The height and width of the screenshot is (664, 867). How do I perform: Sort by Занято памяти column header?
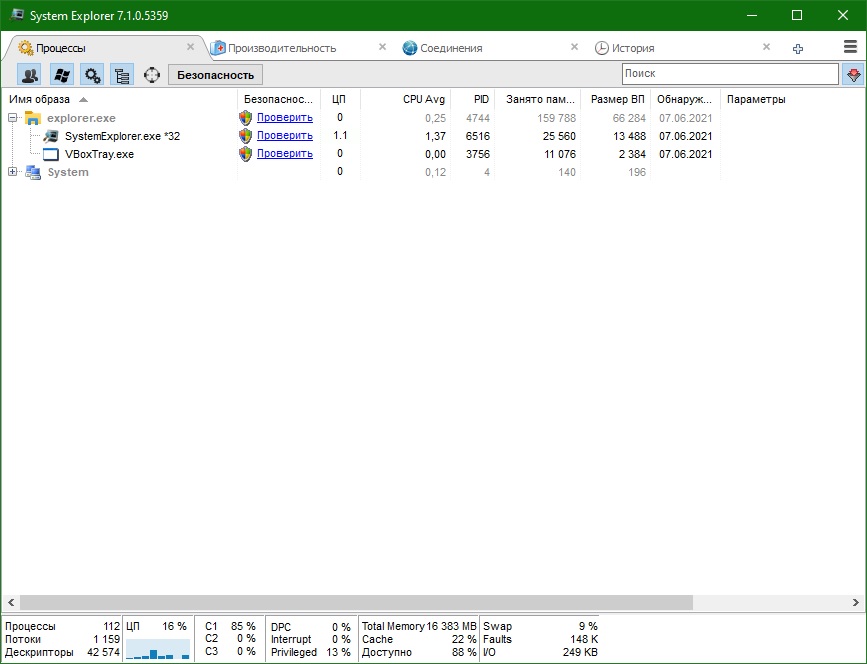(537, 100)
